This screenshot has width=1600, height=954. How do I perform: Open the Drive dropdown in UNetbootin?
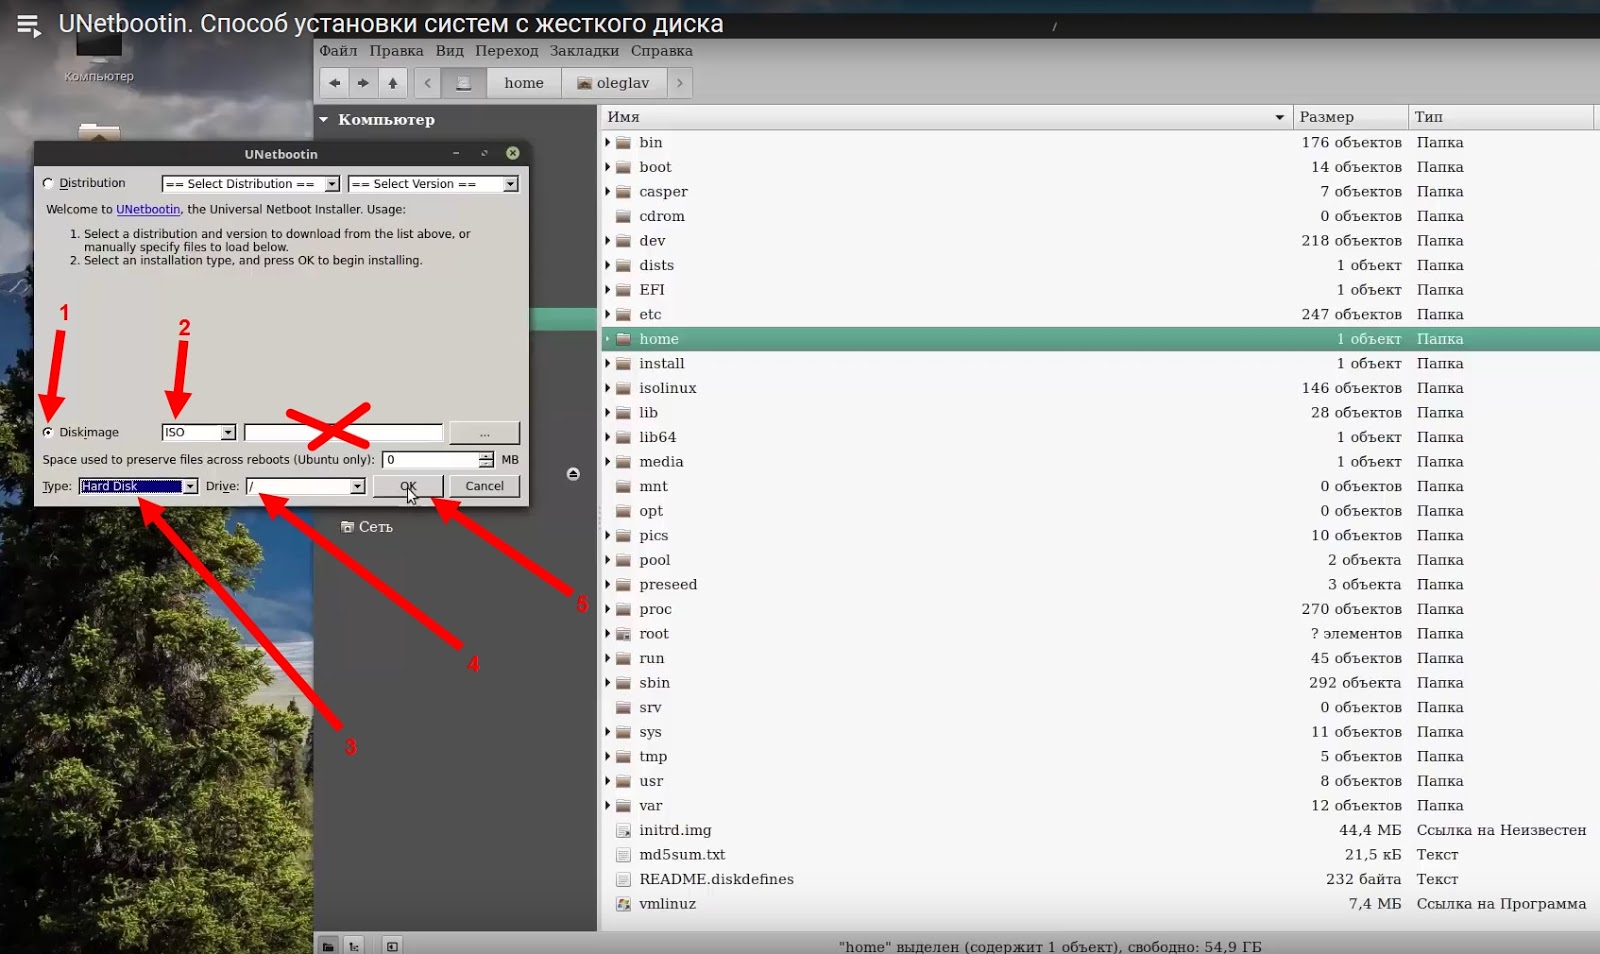point(306,486)
